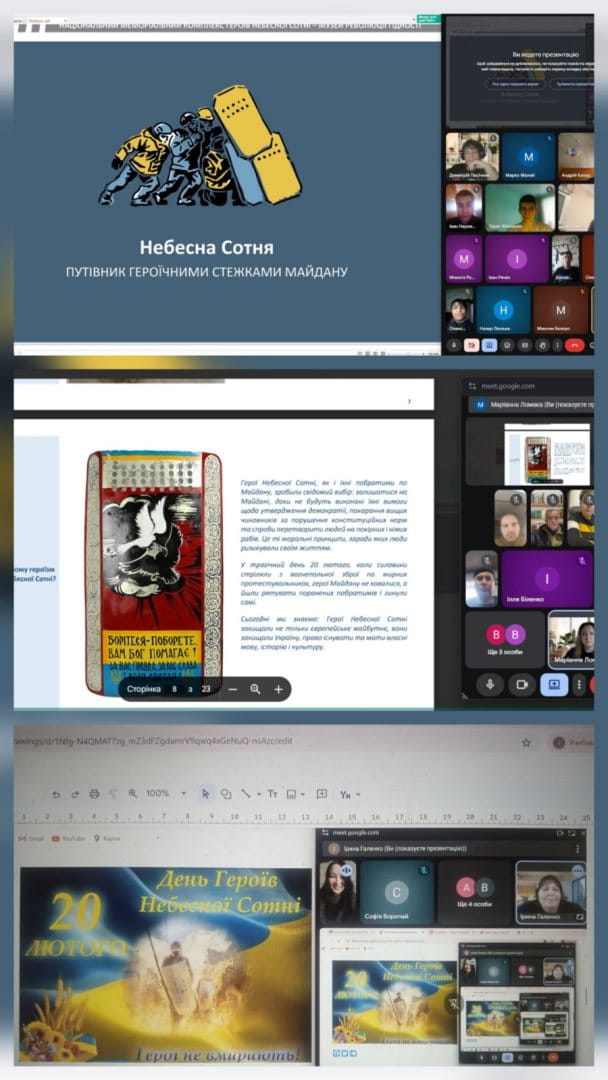Click present-screen icon in middle Meet window
Viewport: 608px width, 1080px height.
(554, 685)
